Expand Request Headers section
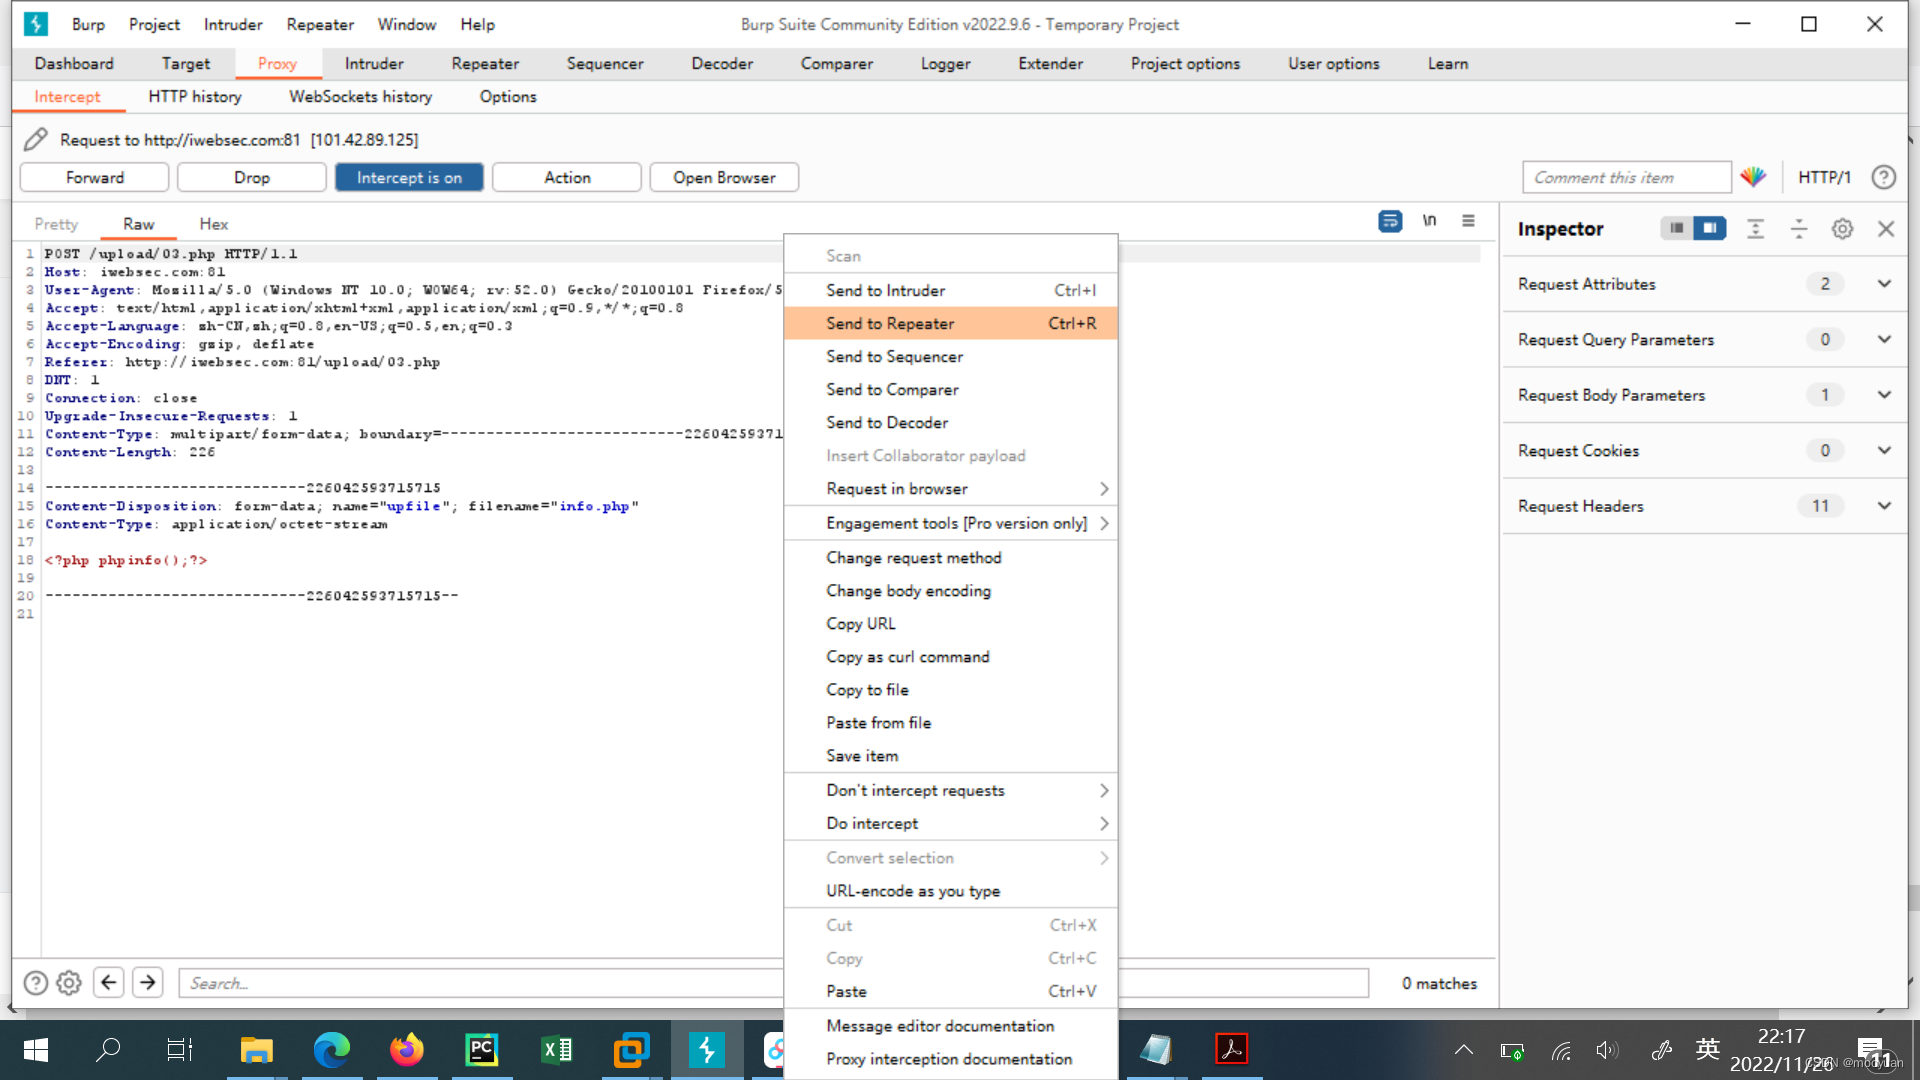Viewport: 1920px width, 1080px height. pyautogui.click(x=1884, y=506)
